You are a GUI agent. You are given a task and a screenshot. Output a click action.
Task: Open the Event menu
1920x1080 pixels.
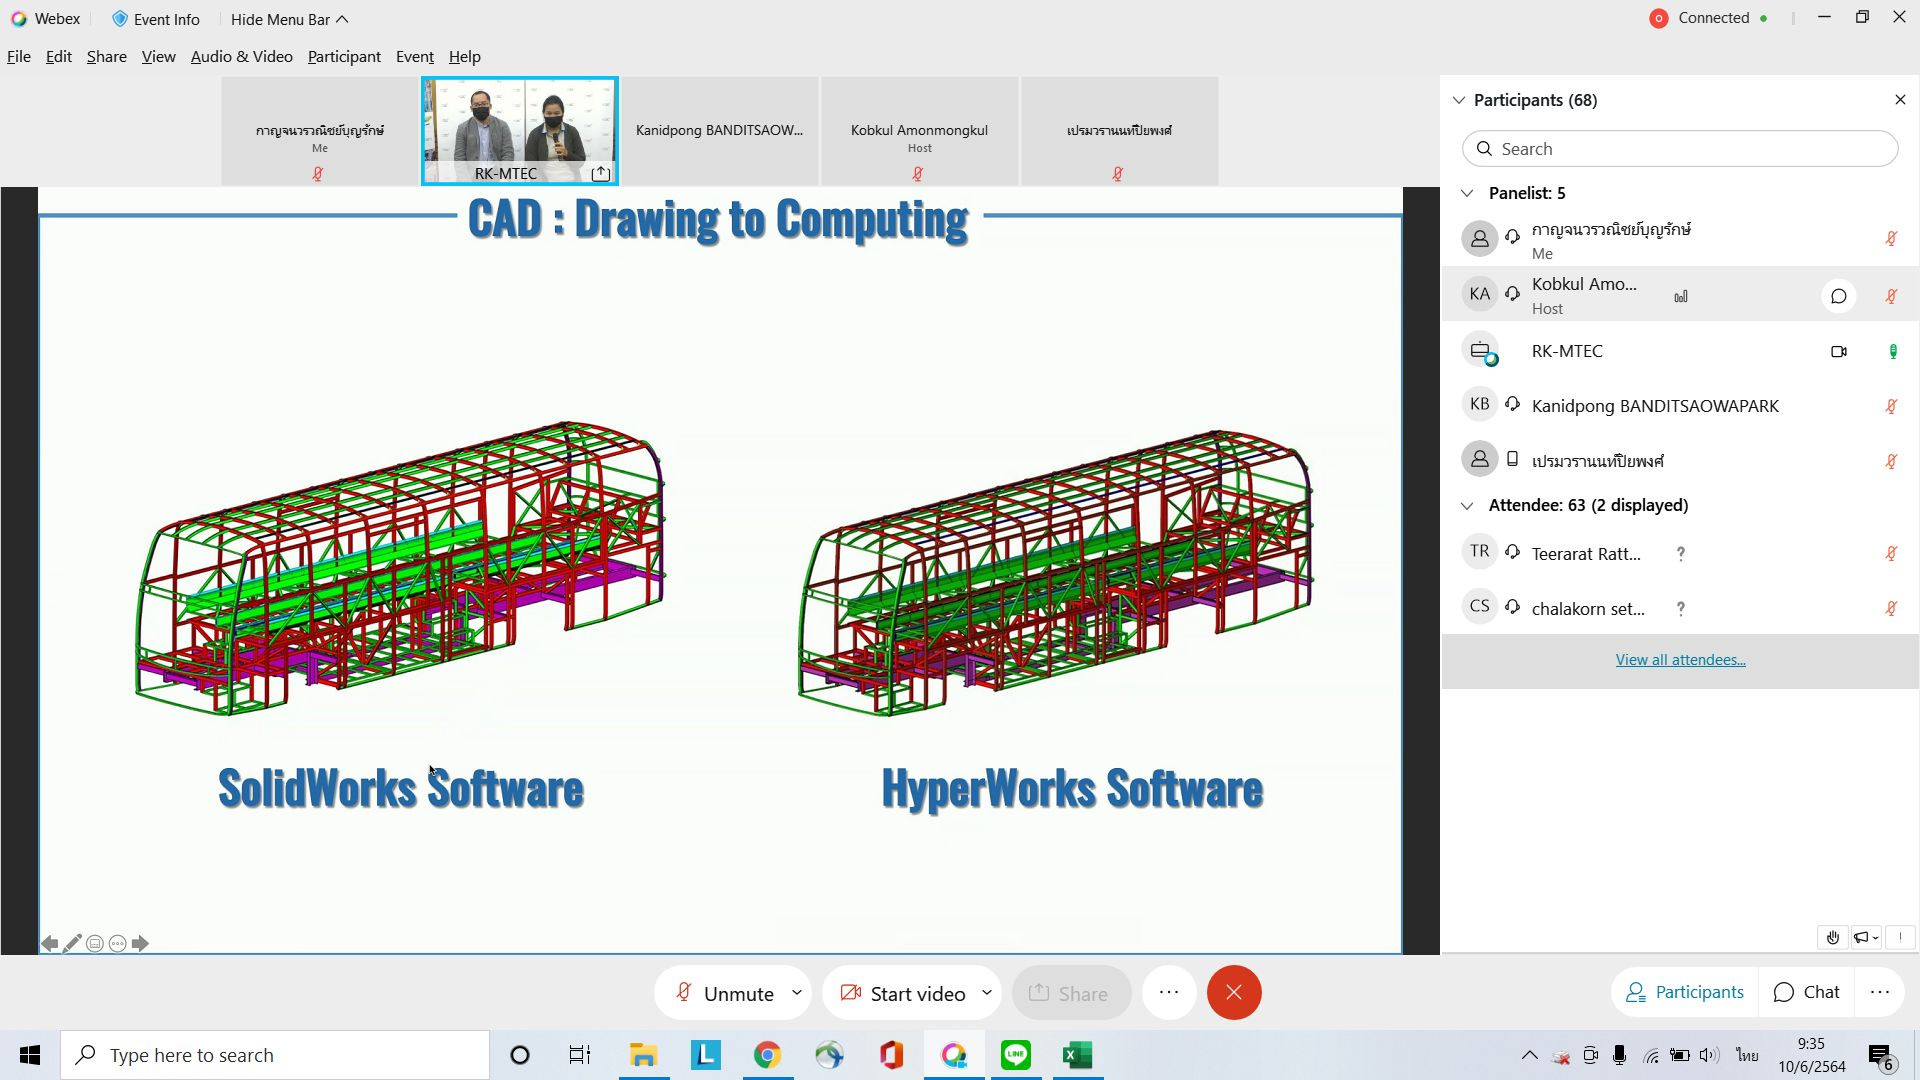point(415,57)
